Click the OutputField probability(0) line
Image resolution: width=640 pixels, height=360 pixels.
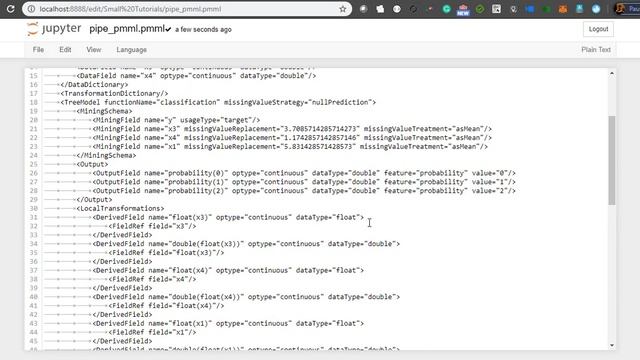(304, 173)
